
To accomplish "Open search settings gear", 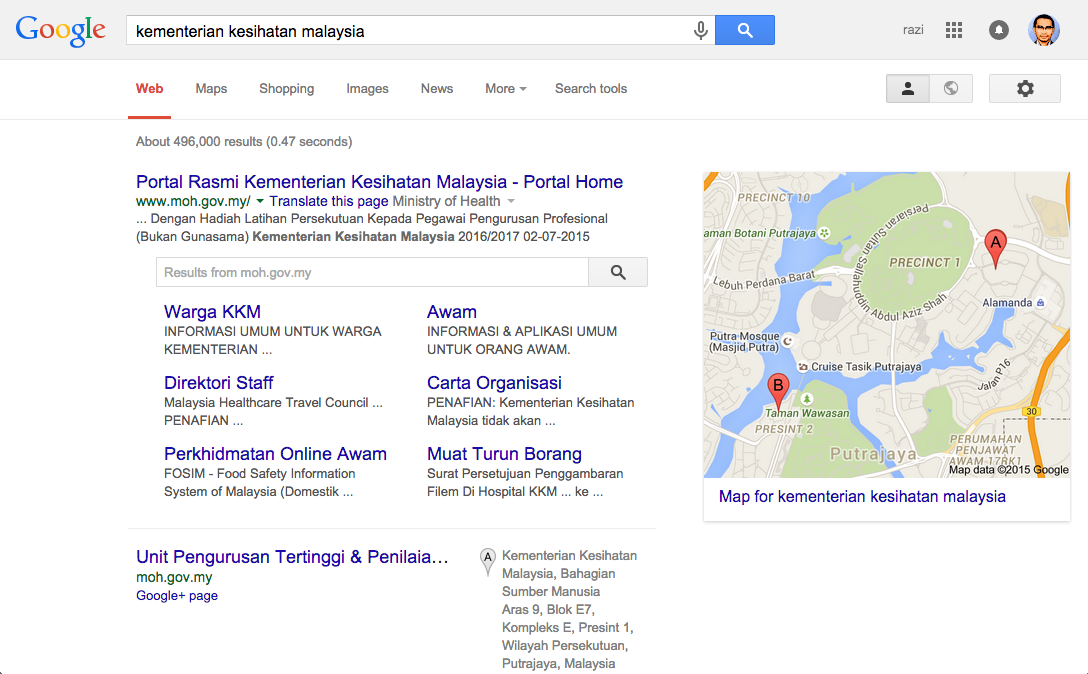I will click(1025, 89).
